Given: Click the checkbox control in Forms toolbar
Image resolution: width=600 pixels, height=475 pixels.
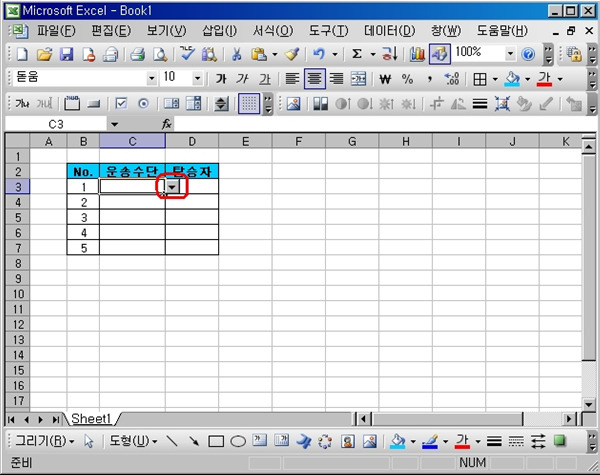Looking at the screenshot, I should (121, 103).
